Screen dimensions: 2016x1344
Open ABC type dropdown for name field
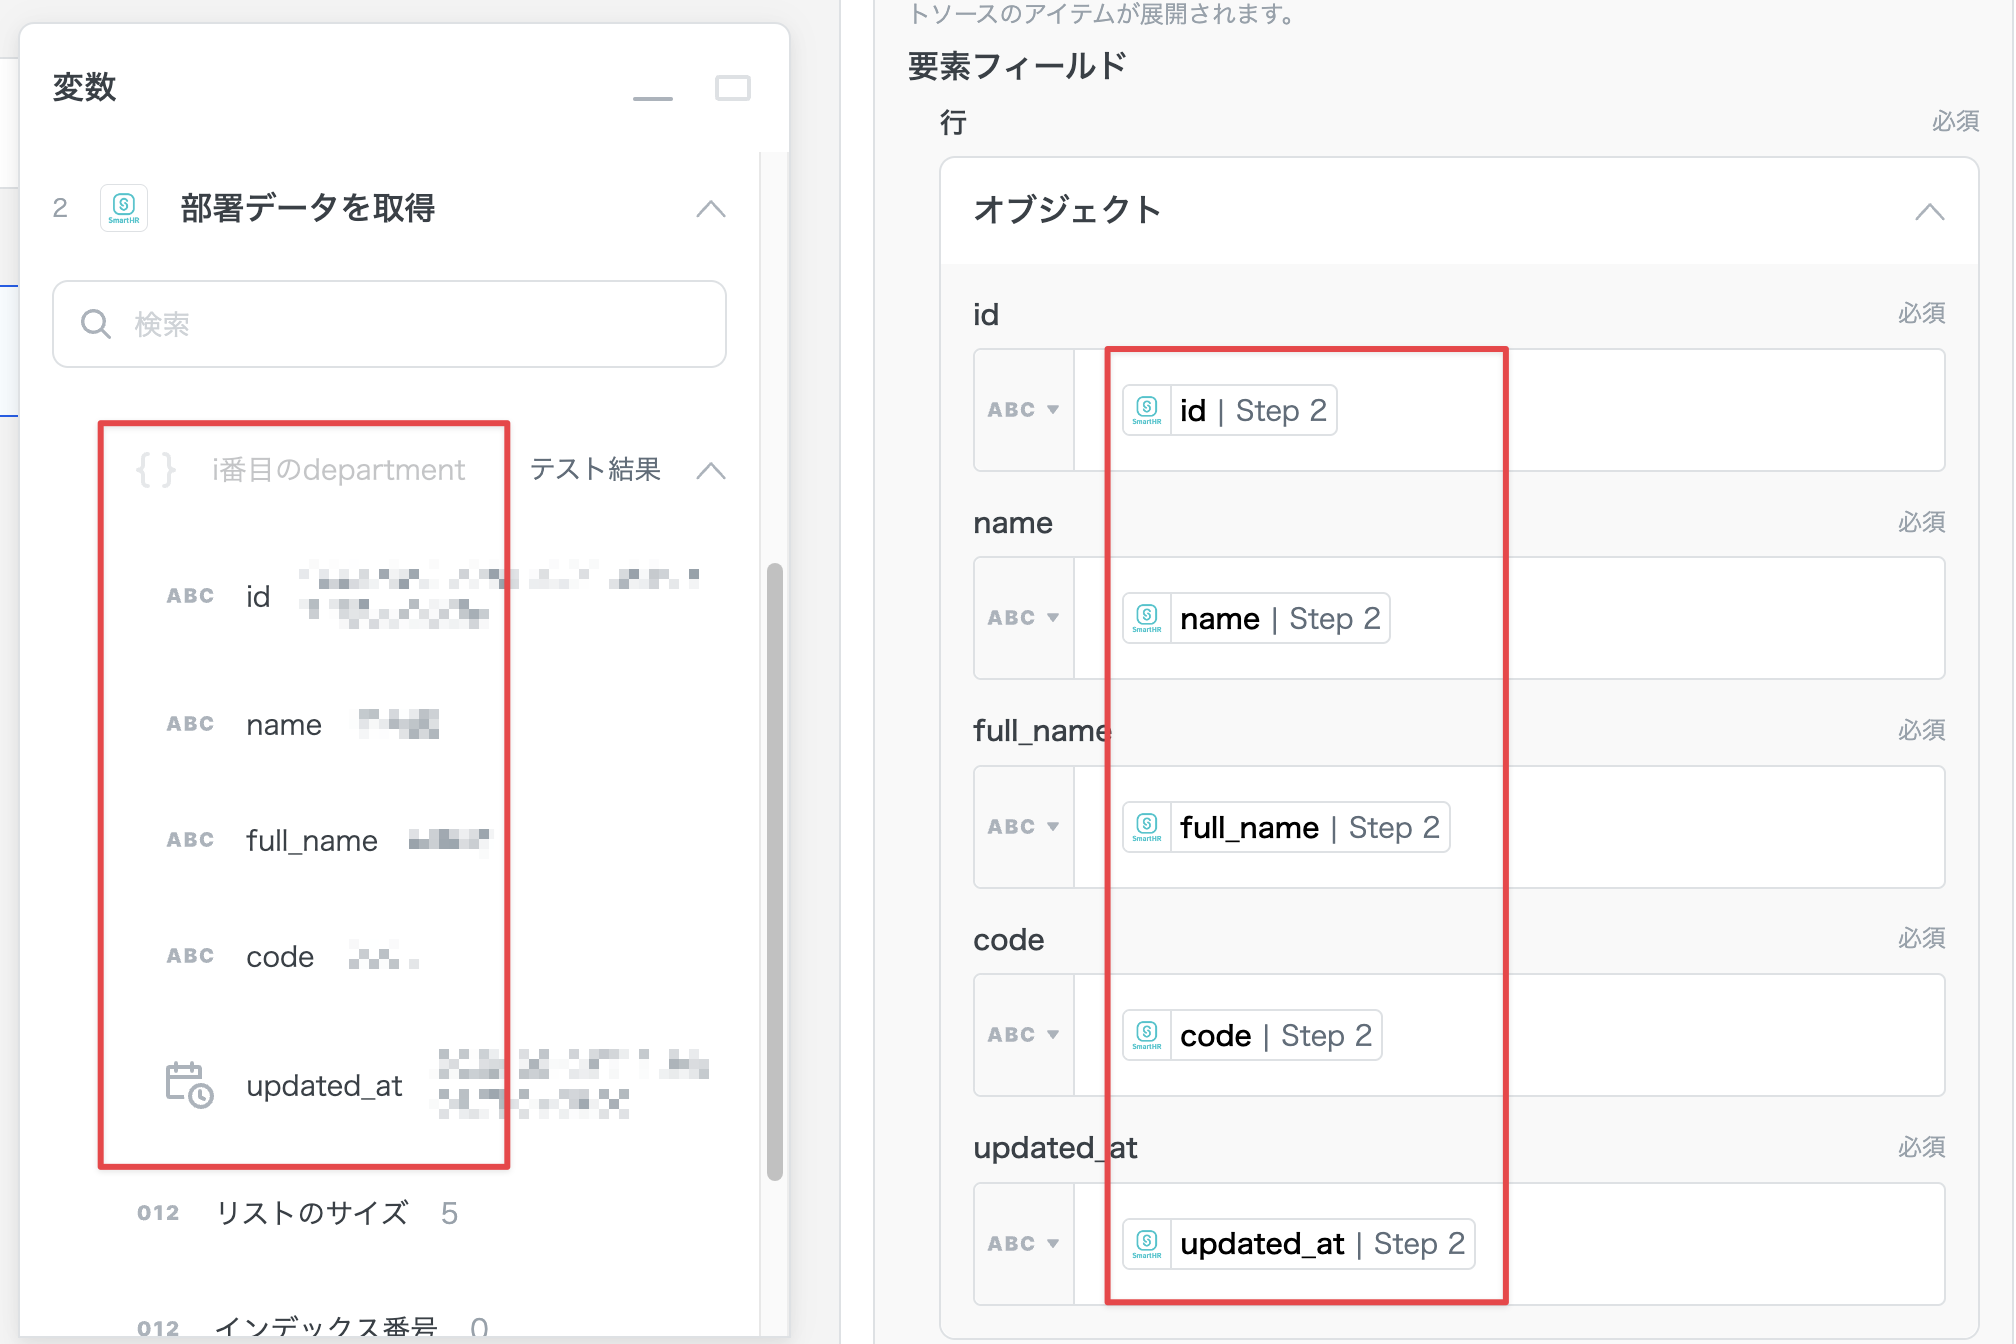click(x=1023, y=618)
